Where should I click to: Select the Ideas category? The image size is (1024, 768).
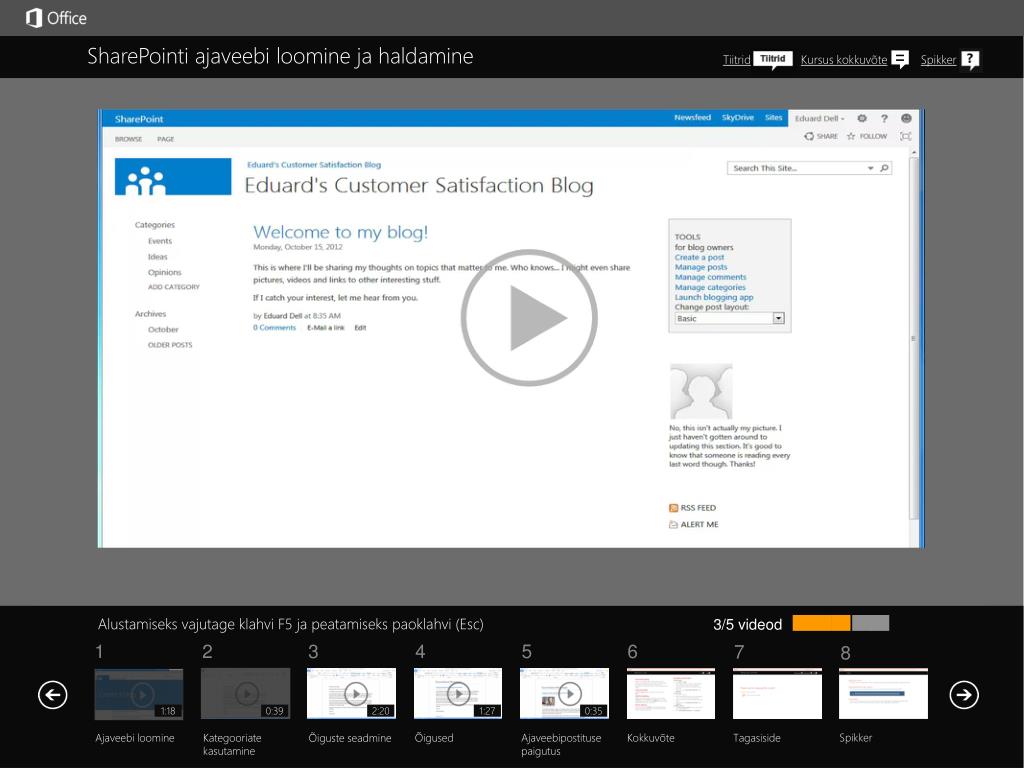157,257
